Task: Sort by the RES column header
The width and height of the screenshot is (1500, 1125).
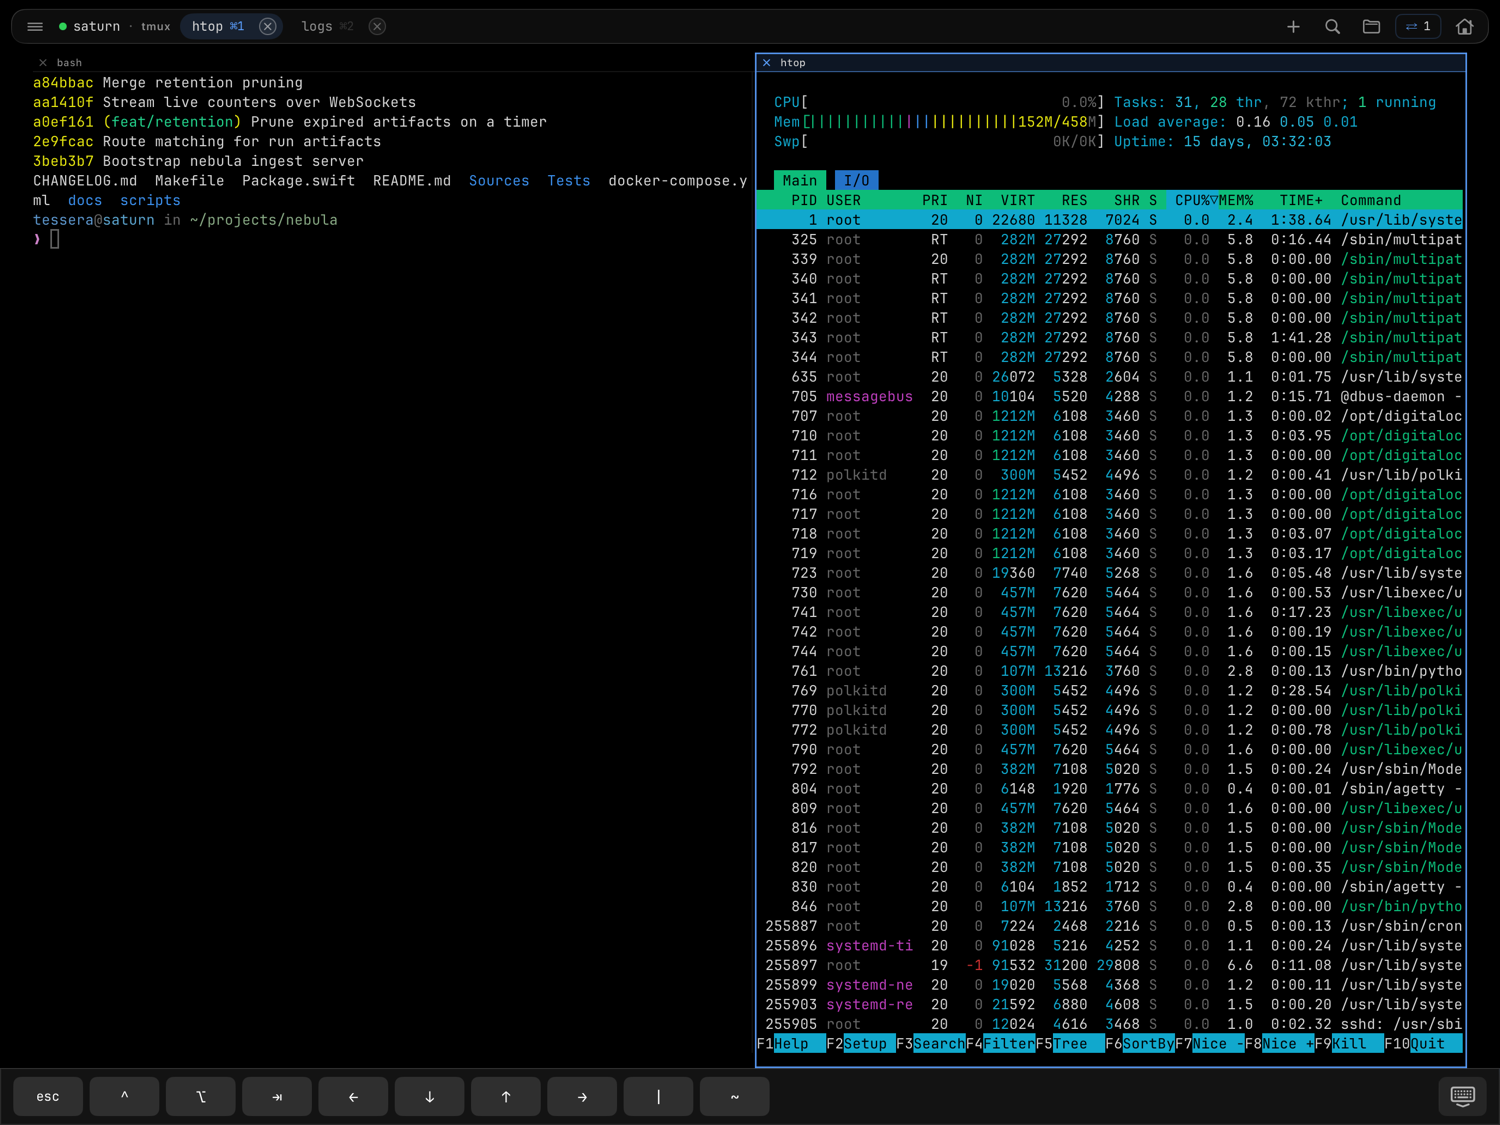Action: pyautogui.click(x=1074, y=201)
